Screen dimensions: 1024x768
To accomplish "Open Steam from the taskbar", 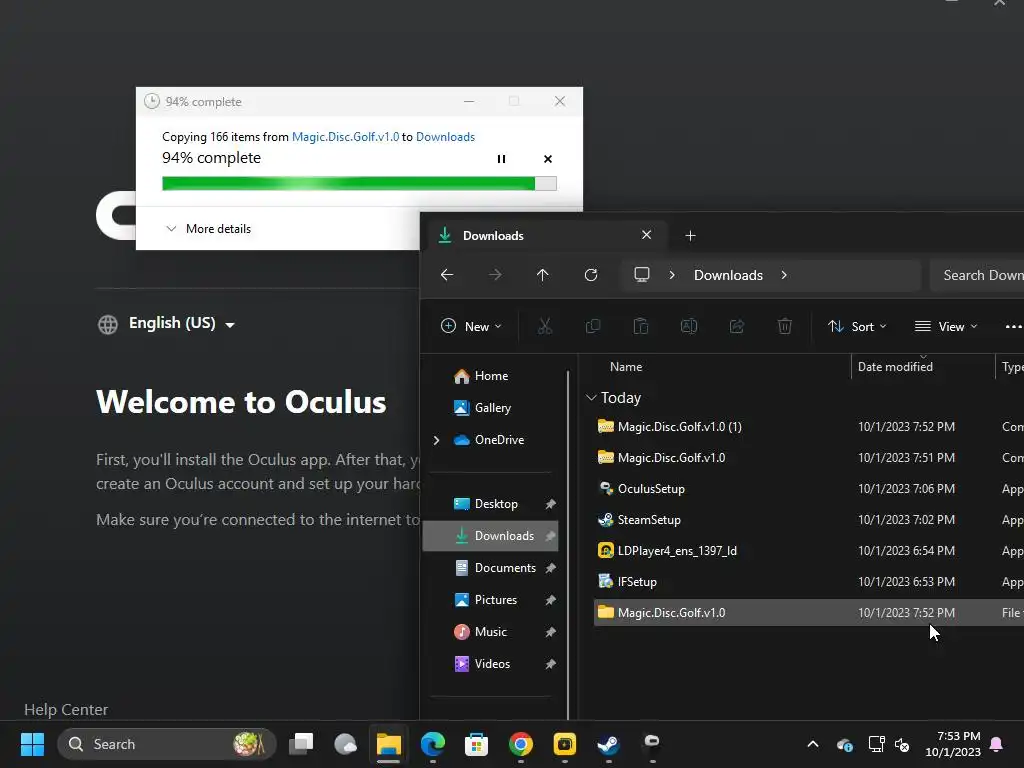I will pos(608,744).
